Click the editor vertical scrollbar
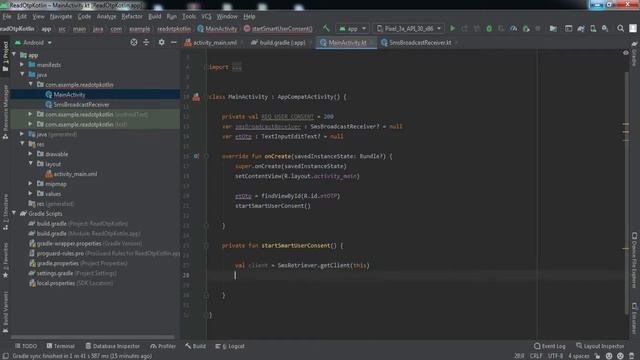The width and height of the screenshot is (640, 360). [x=626, y=192]
